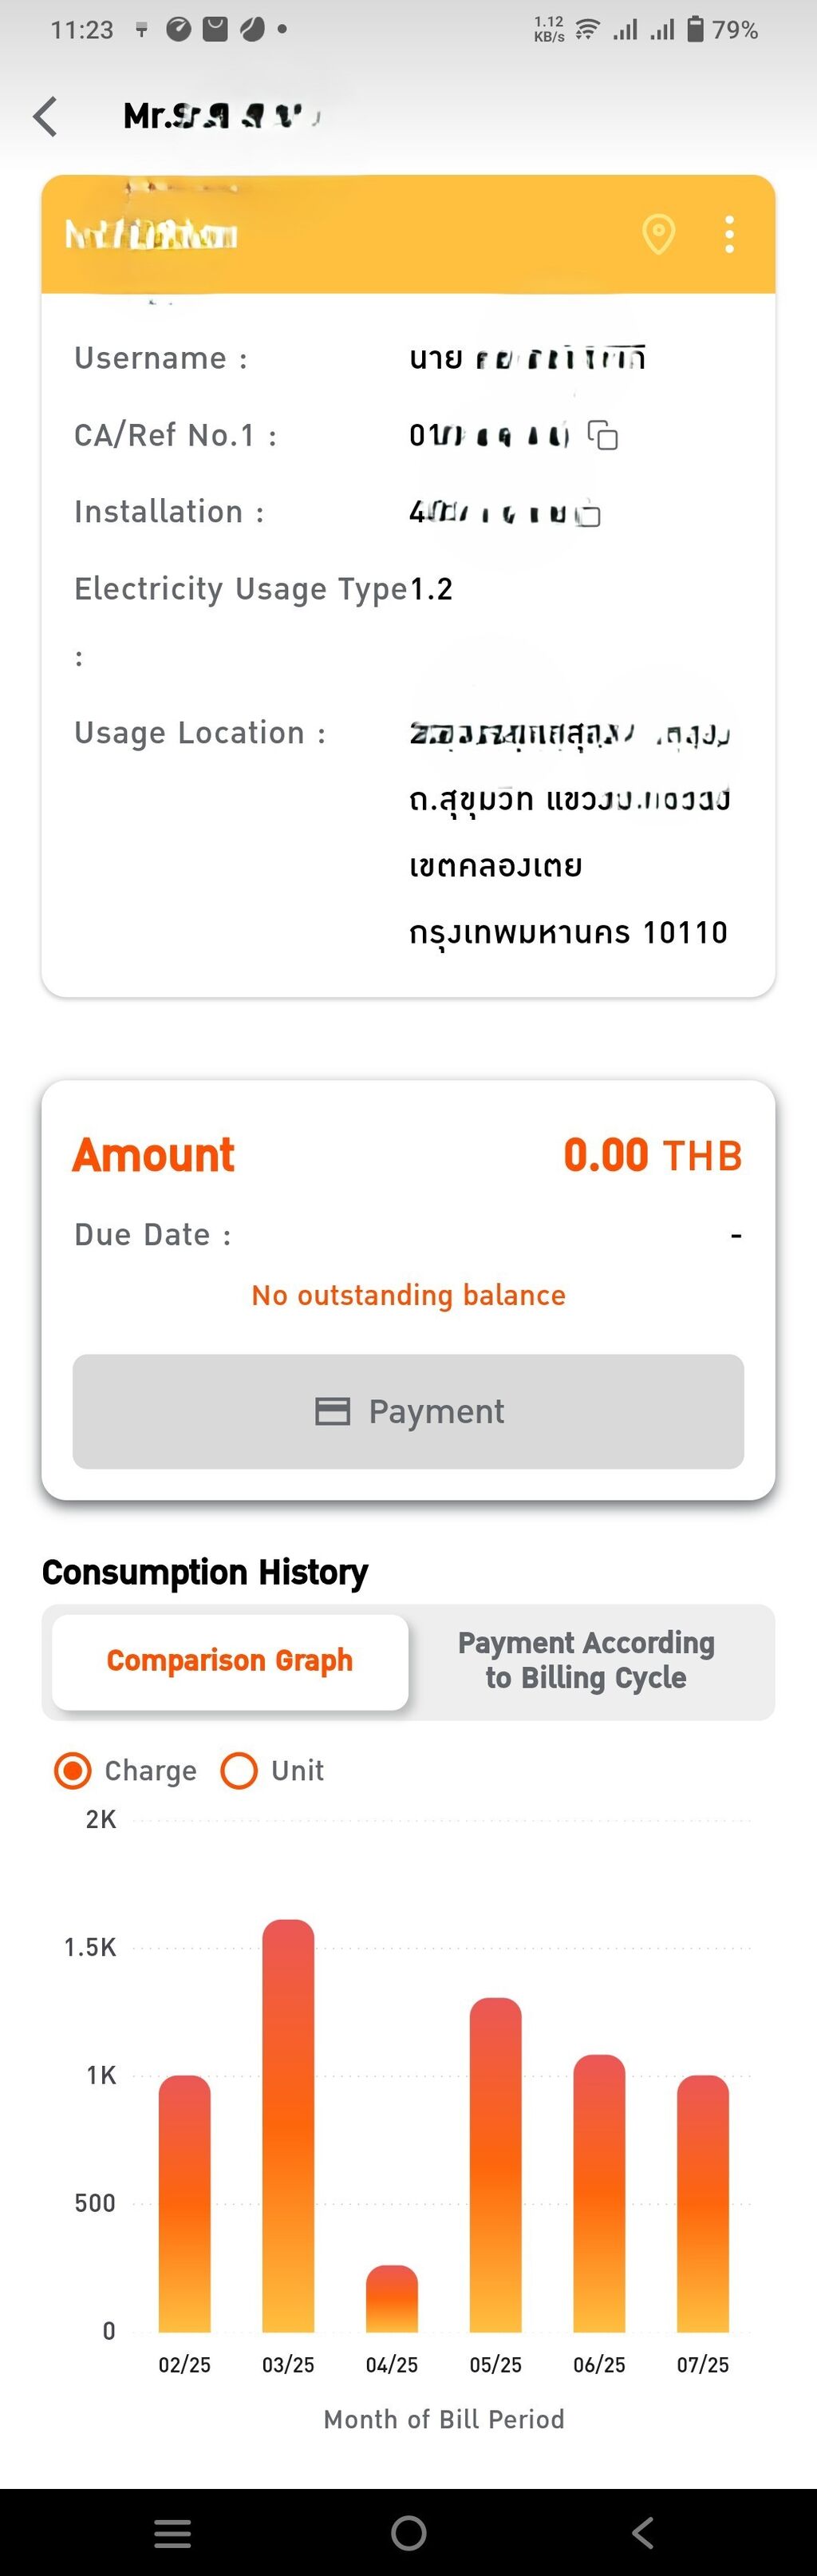
Task: Switch to the Comparison Graph tab
Action: pyautogui.click(x=230, y=1661)
